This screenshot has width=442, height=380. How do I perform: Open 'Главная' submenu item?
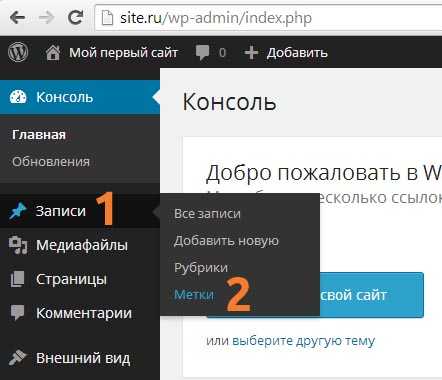pos(39,135)
